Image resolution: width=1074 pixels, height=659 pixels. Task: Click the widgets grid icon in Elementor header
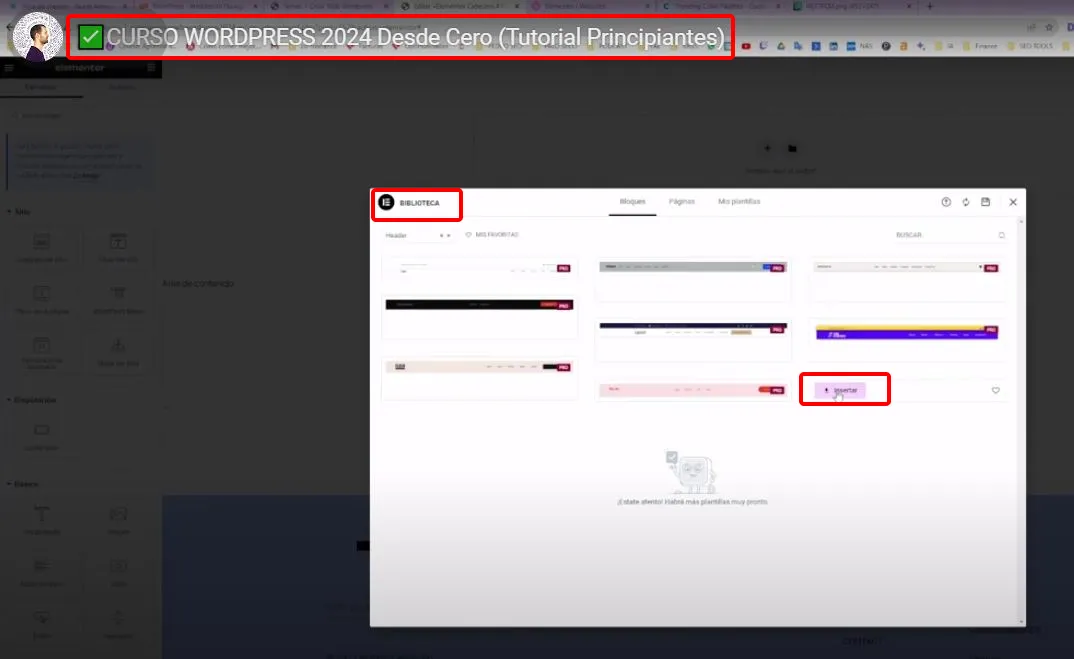(x=151, y=68)
